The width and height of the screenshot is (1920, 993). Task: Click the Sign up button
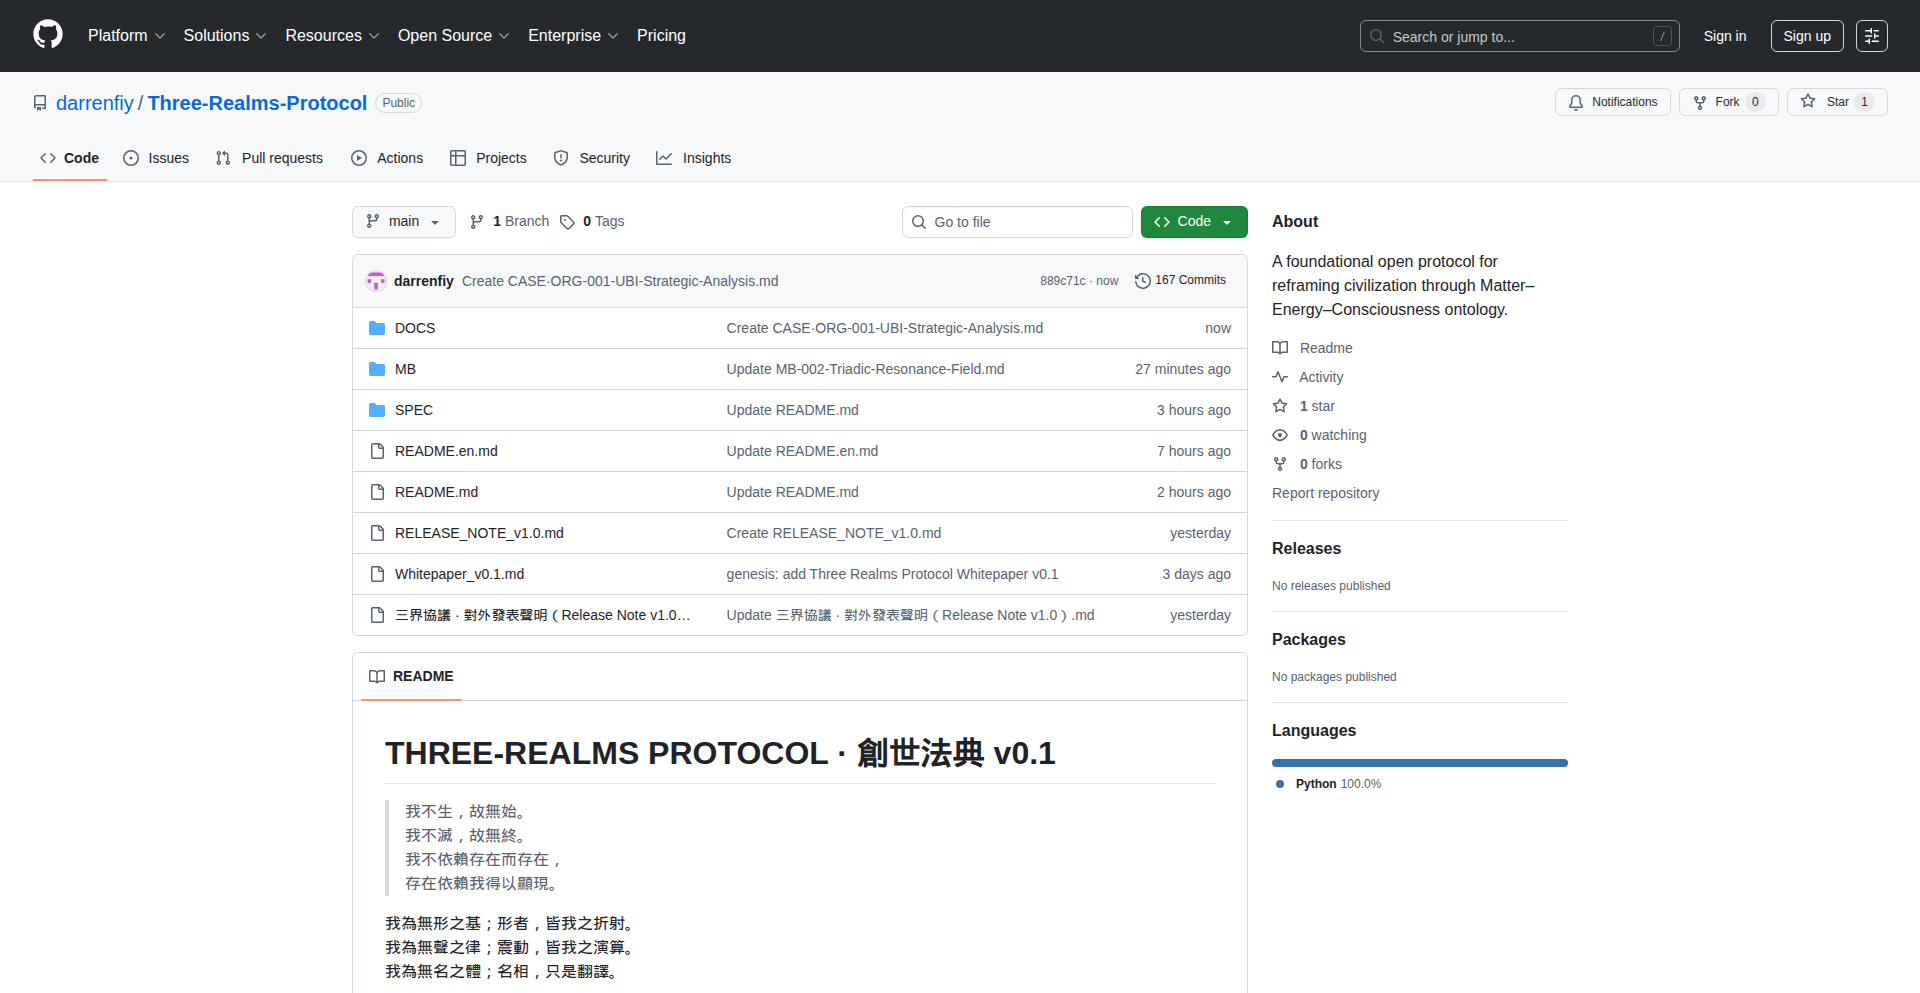tap(1806, 36)
